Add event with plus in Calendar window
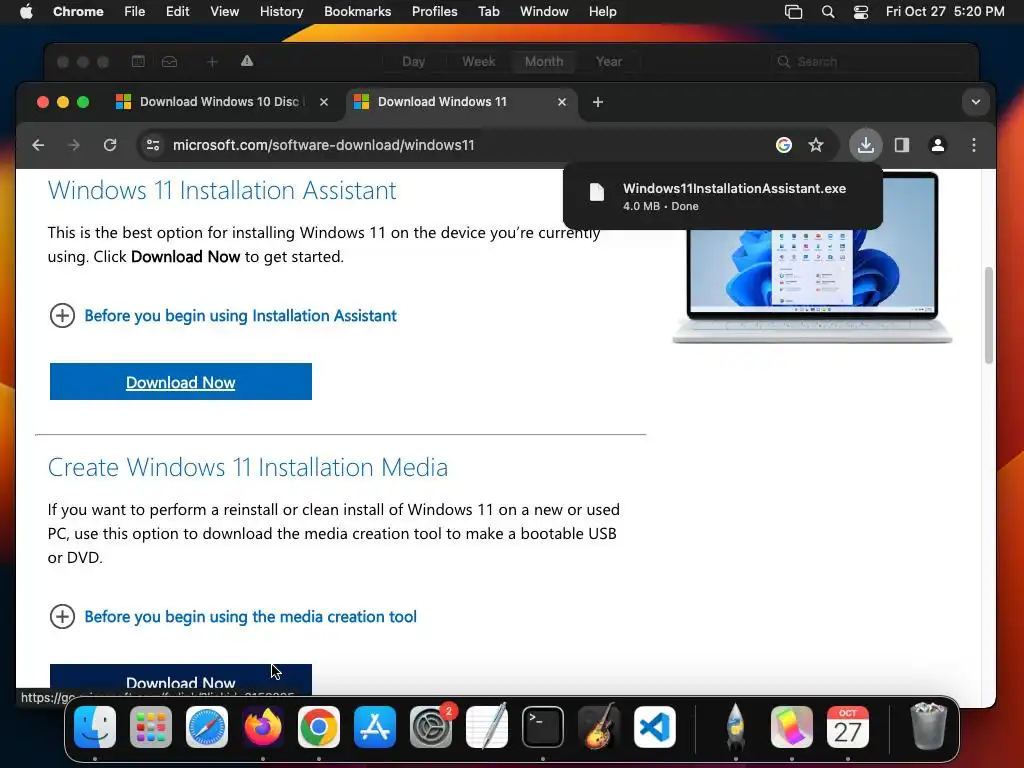This screenshot has width=1024, height=768. pyautogui.click(x=212, y=61)
